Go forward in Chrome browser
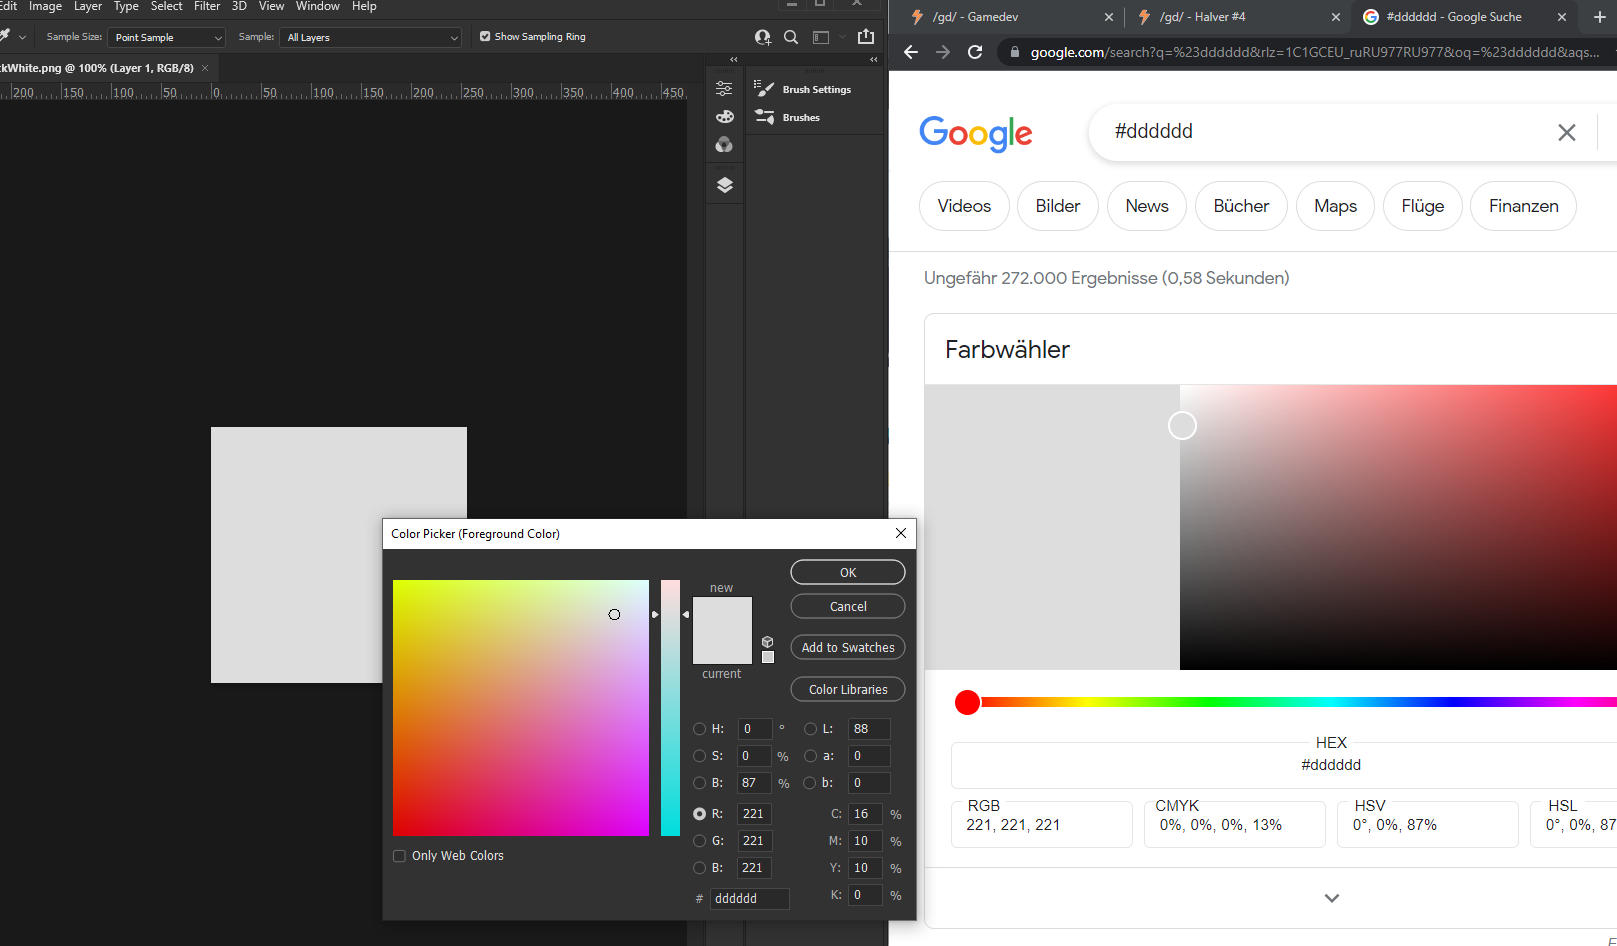This screenshot has width=1617, height=946. click(943, 52)
